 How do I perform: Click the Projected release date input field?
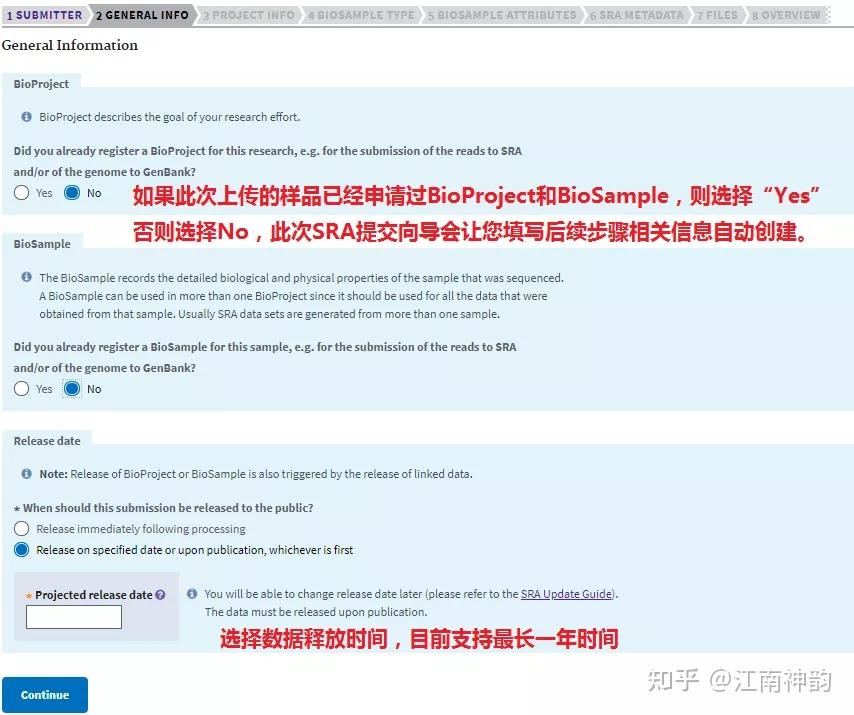tap(73, 617)
